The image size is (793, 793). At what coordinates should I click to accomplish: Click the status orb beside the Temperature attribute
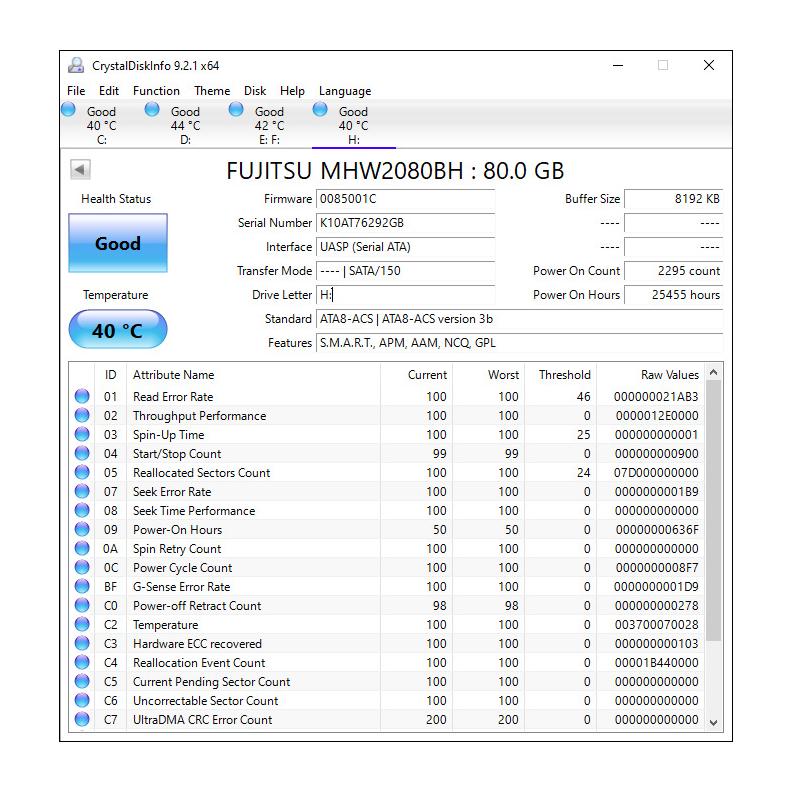[82, 625]
